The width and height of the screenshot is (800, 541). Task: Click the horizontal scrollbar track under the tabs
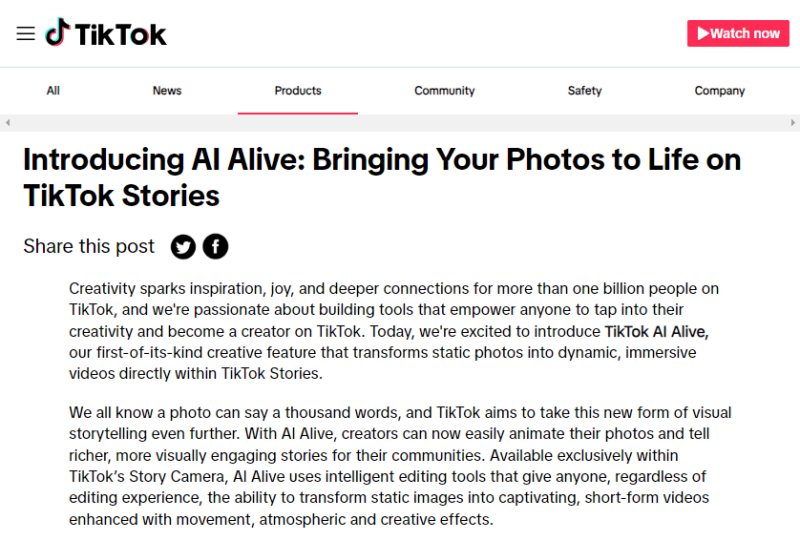click(400, 122)
